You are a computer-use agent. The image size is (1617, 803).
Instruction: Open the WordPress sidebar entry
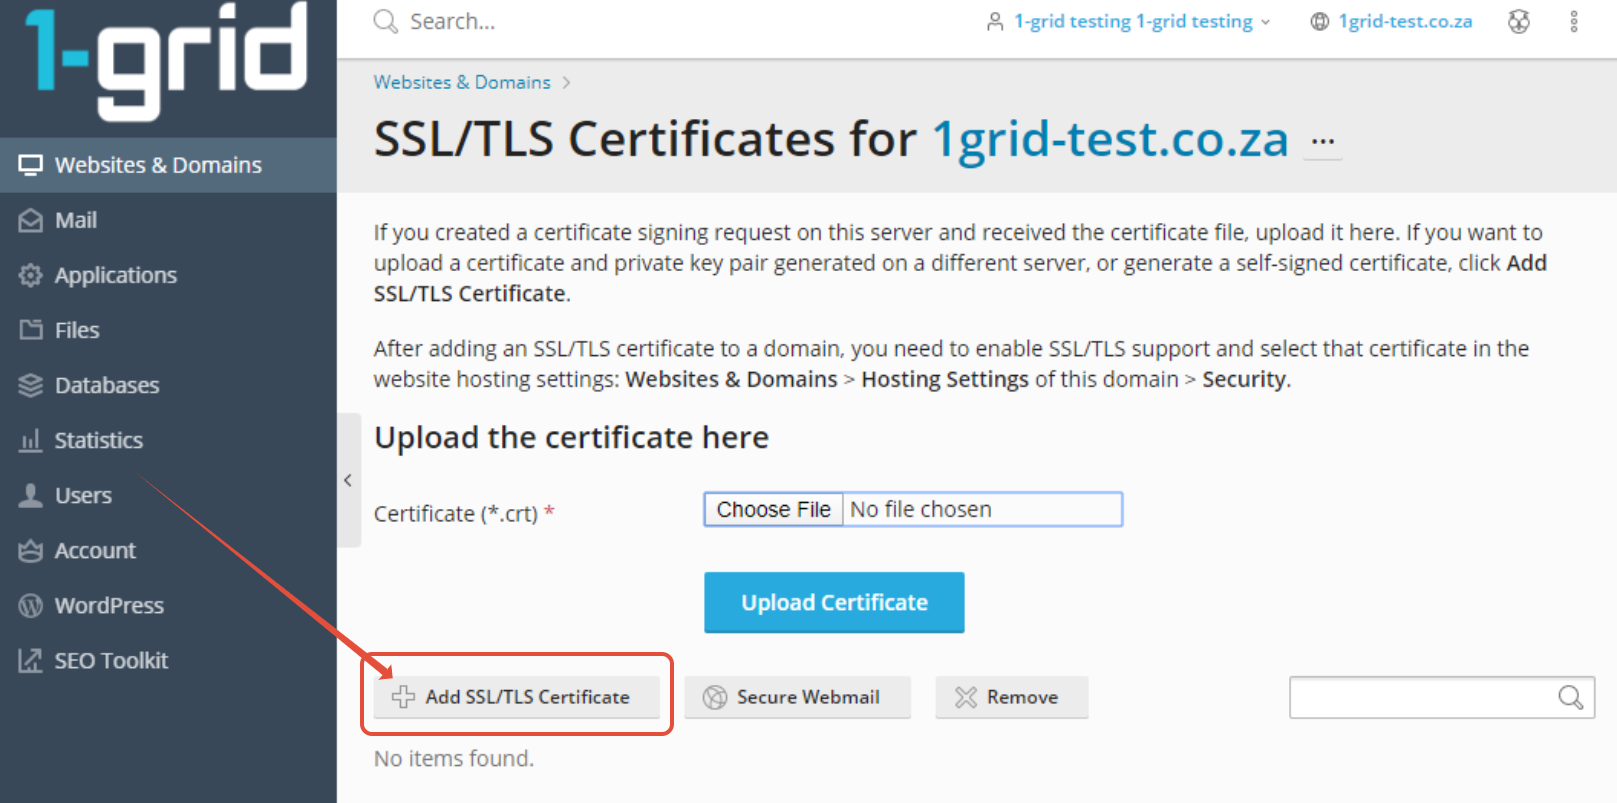pyautogui.click(x=168, y=605)
